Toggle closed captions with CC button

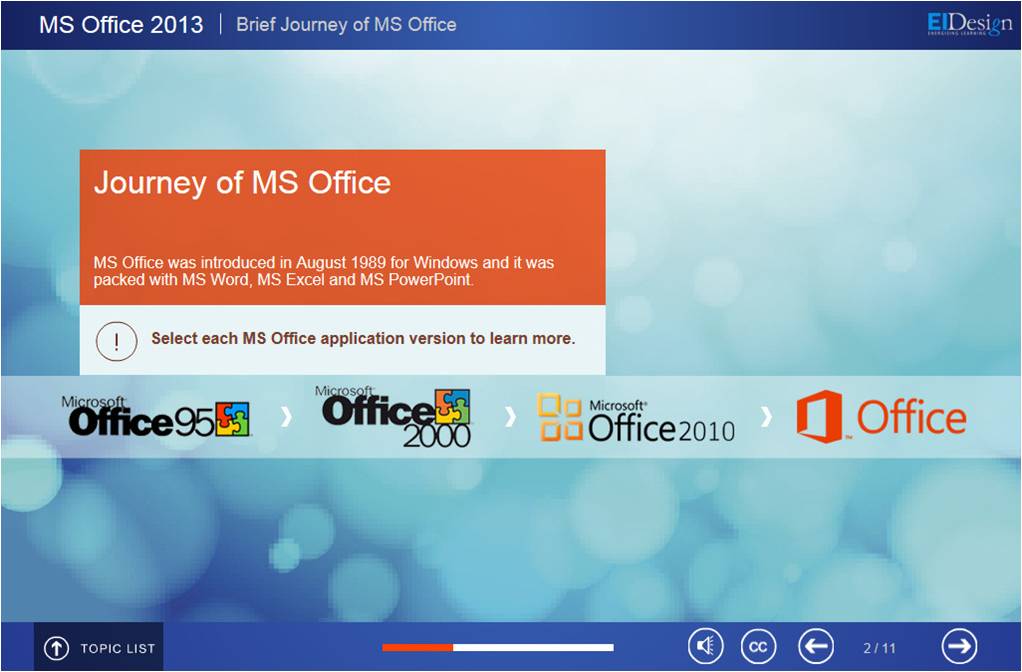click(759, 646)
